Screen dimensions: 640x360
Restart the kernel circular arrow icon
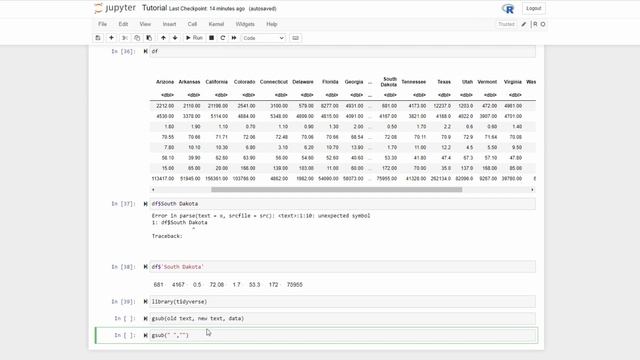[x=222, y=38]
